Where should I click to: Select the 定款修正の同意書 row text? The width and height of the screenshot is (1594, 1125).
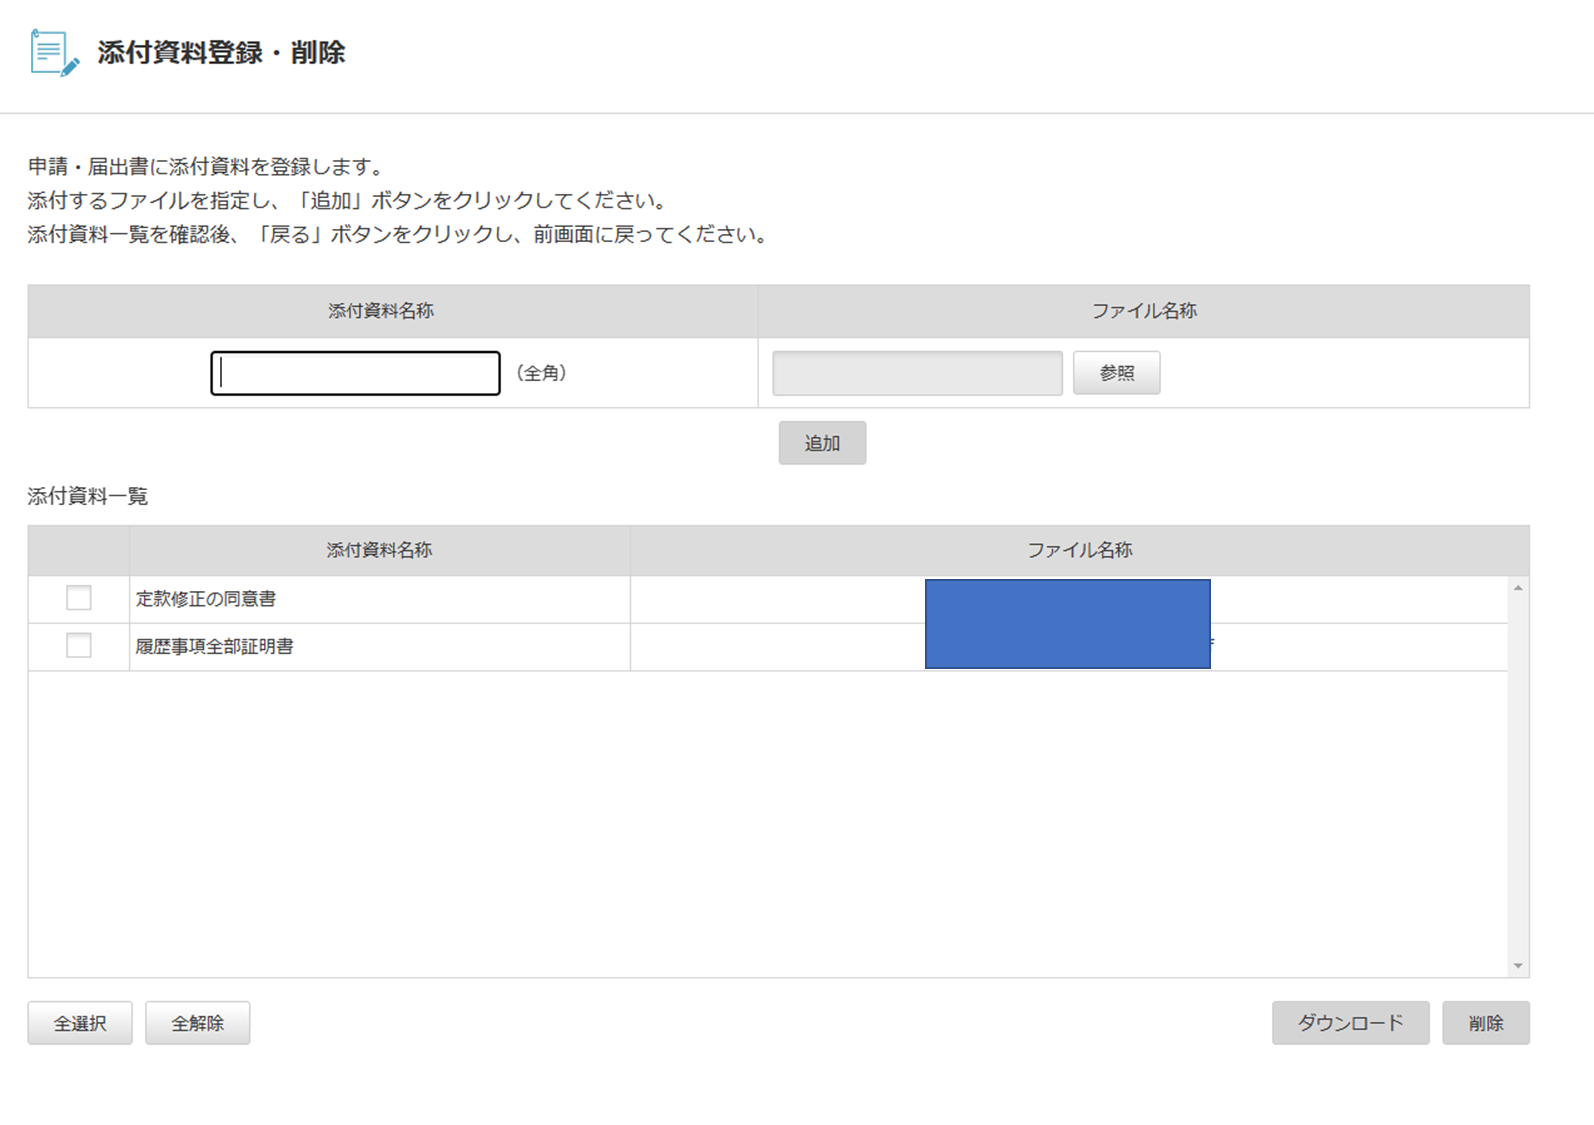206,599
